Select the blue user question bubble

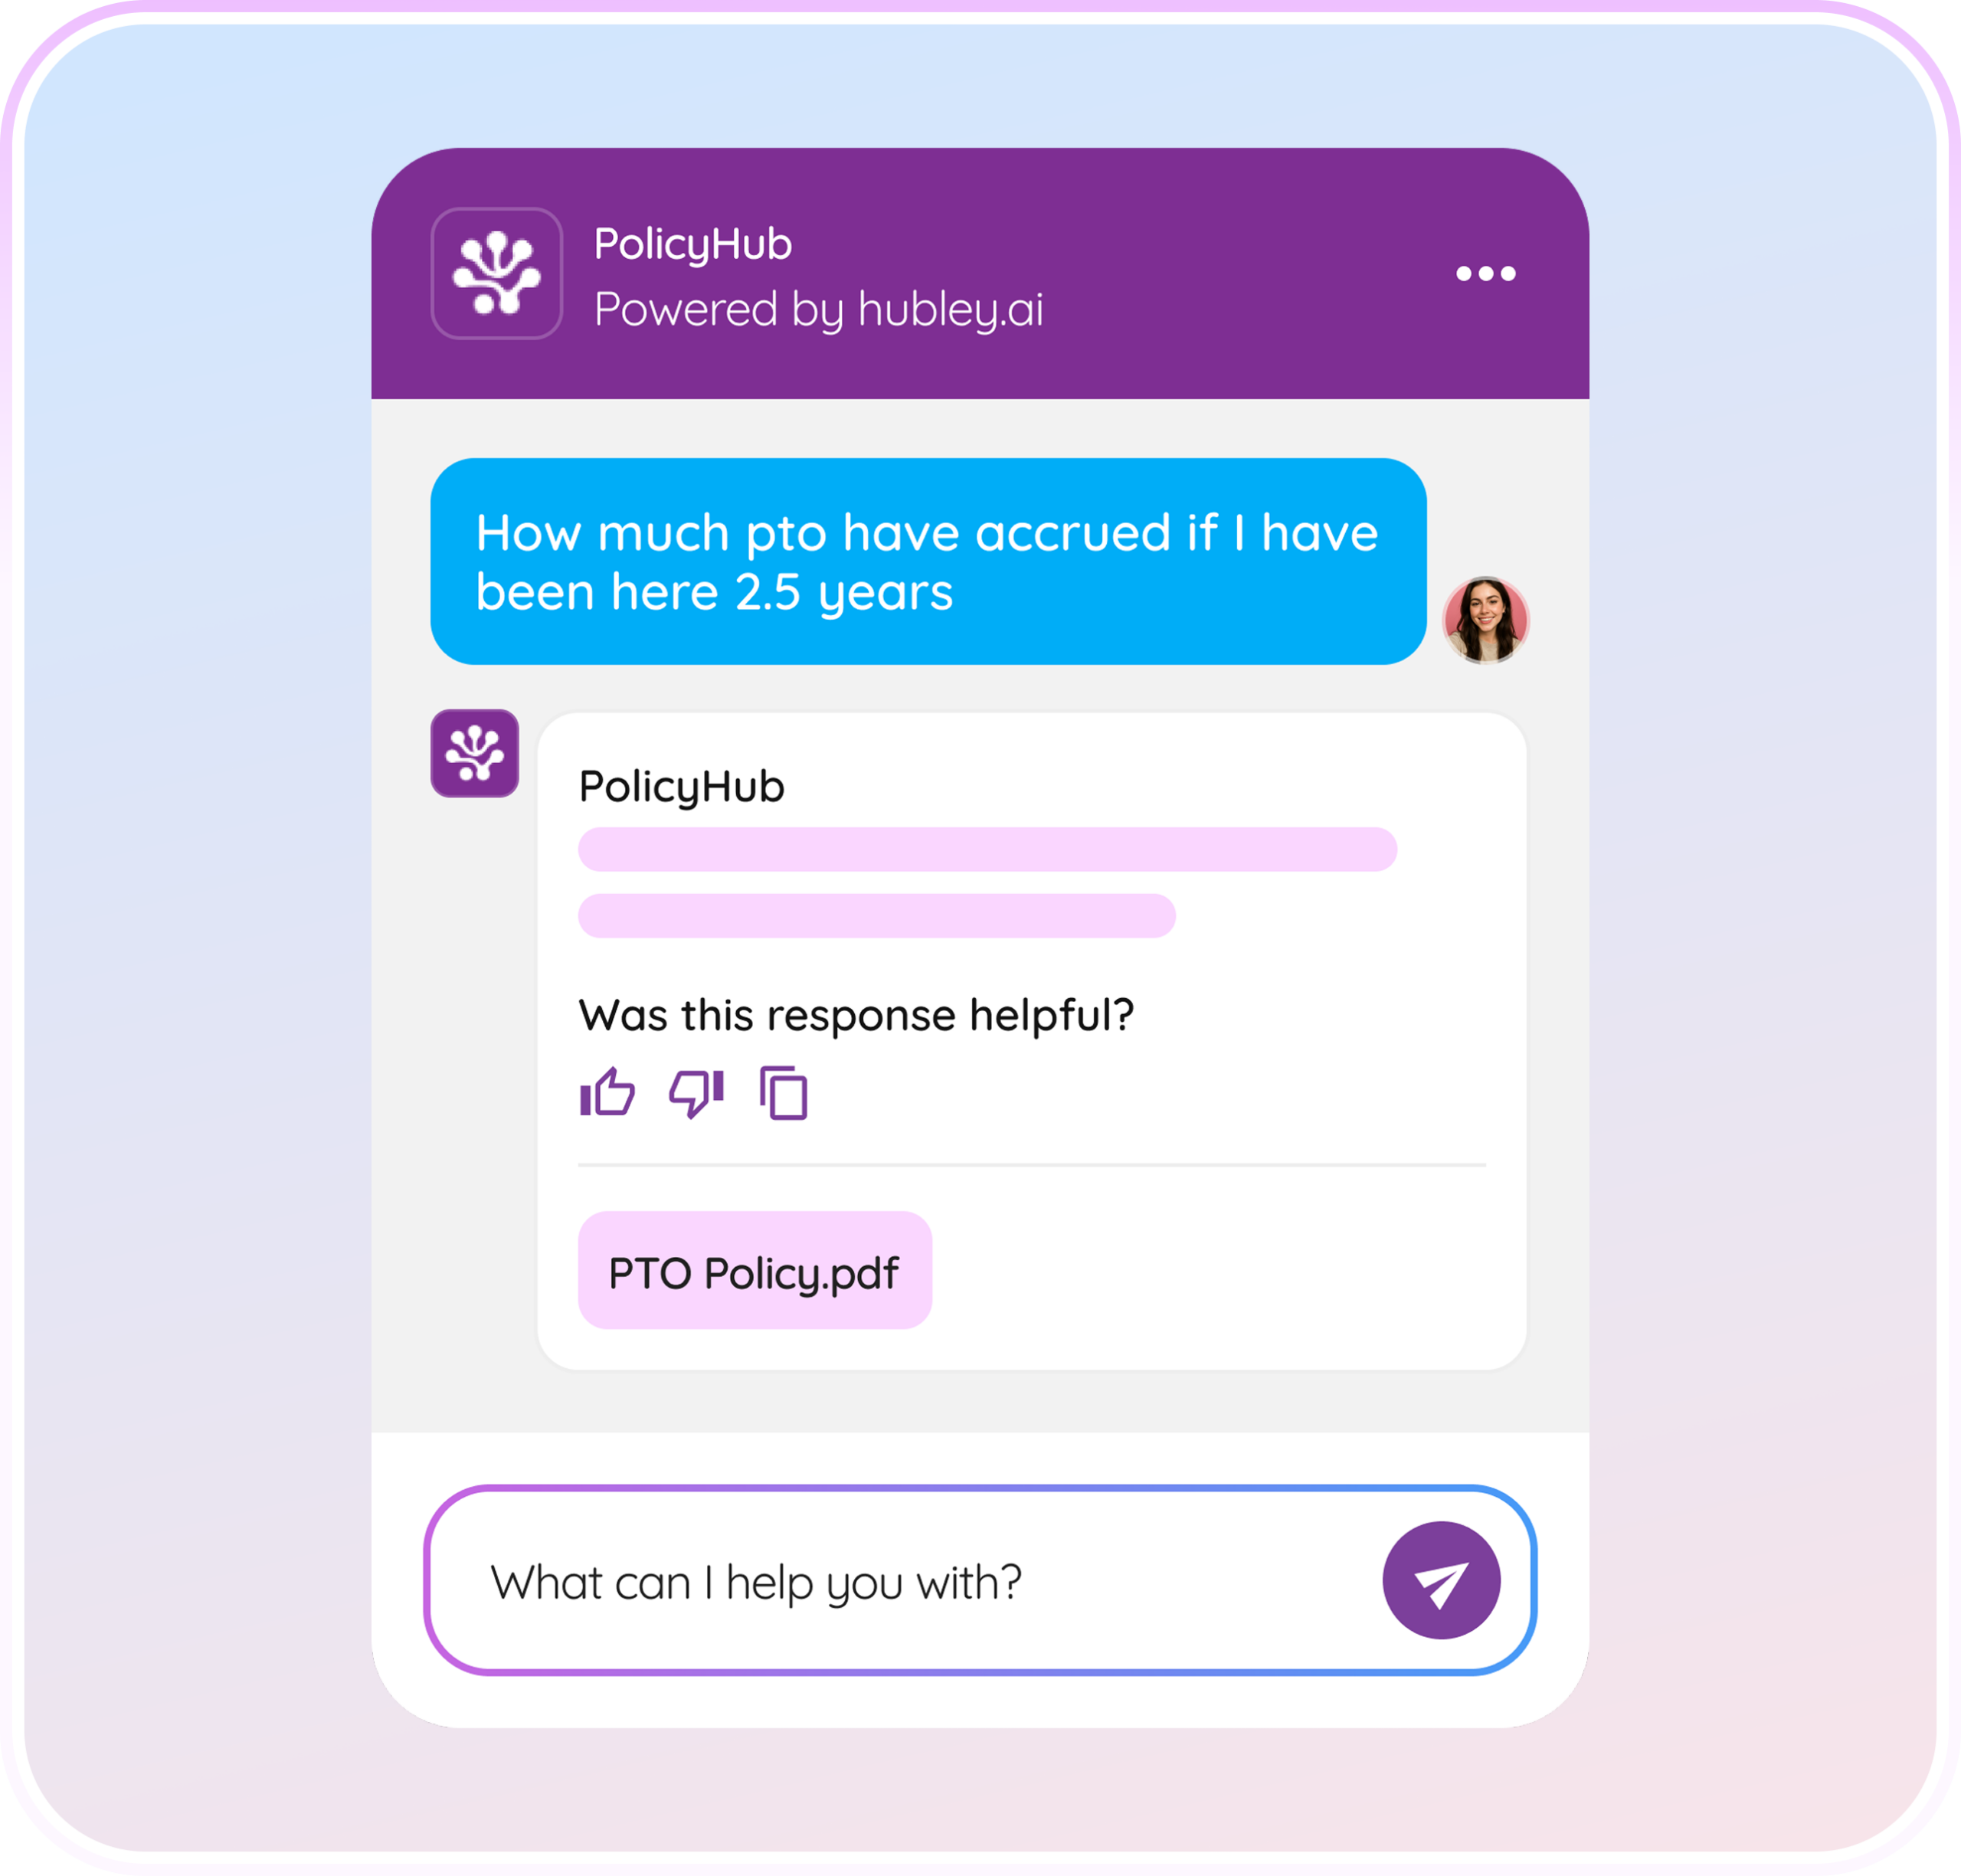928,561
